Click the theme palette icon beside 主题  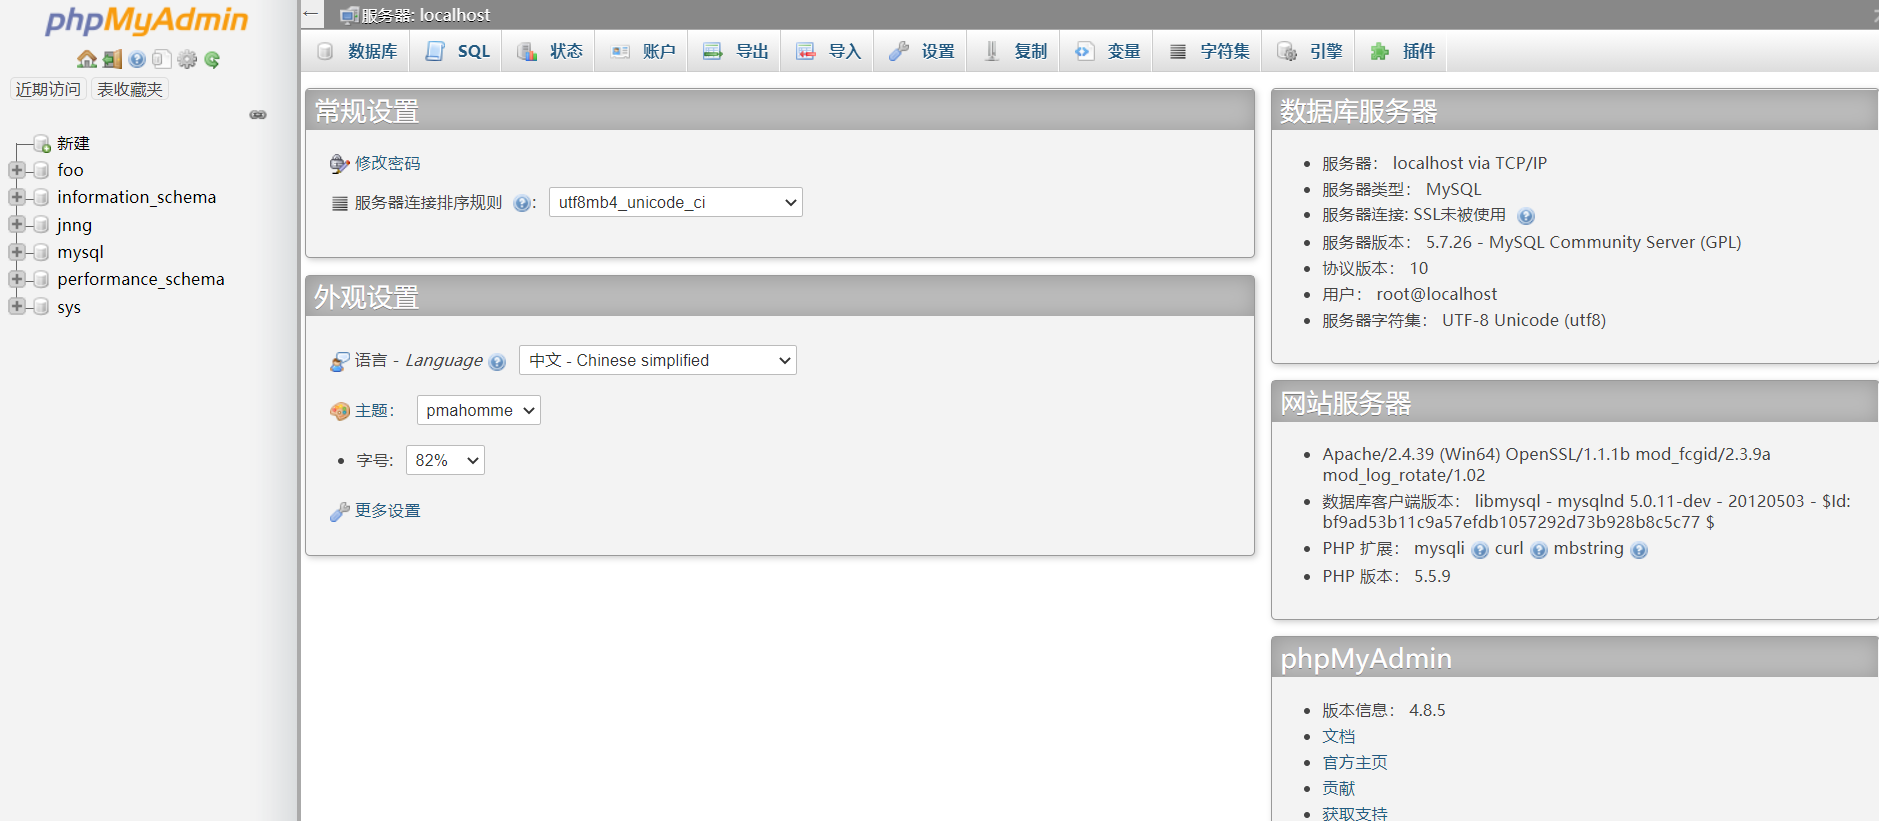(340, 411)
